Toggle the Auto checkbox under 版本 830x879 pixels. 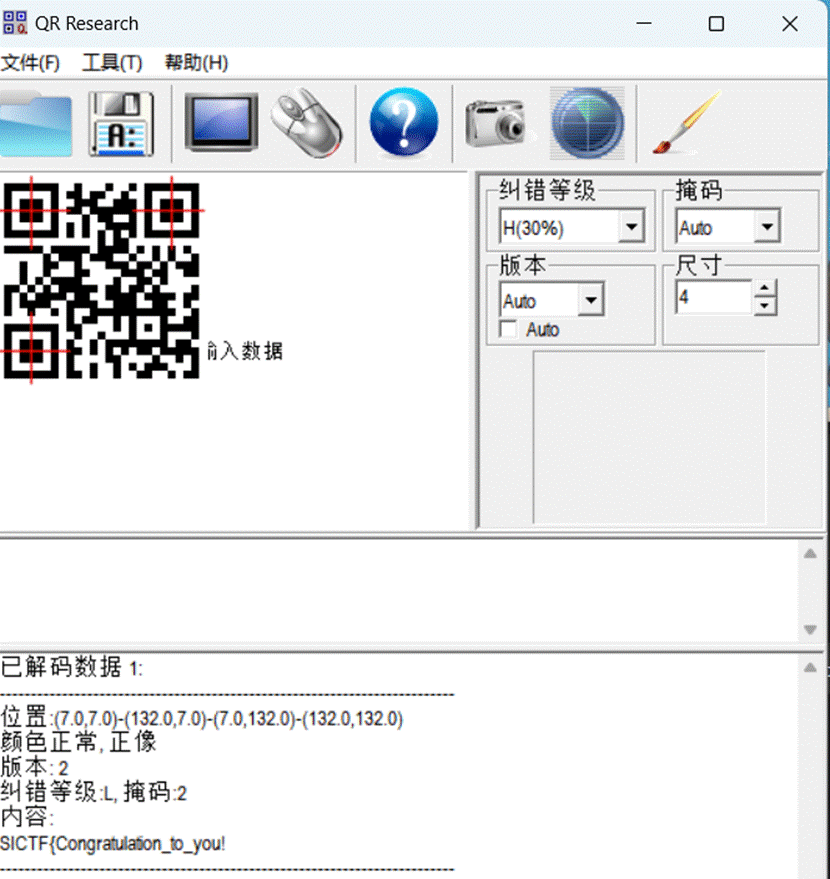(508, 329)
